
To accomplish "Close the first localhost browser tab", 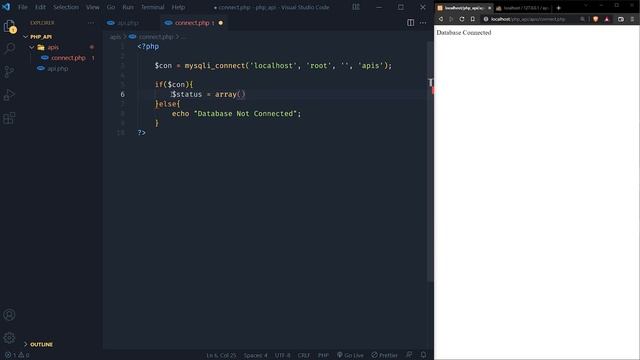I will [x=489, y=8].
